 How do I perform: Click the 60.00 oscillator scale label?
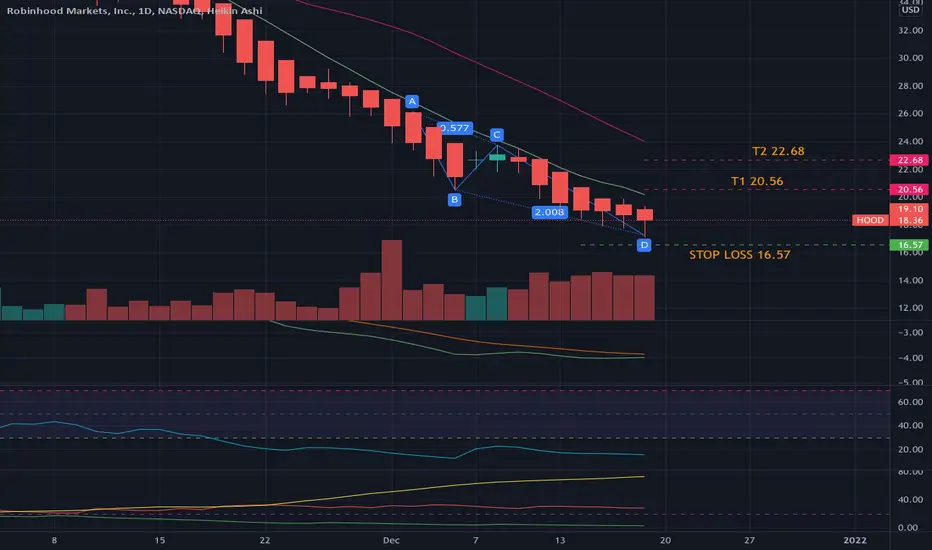(x=910, y=402)
